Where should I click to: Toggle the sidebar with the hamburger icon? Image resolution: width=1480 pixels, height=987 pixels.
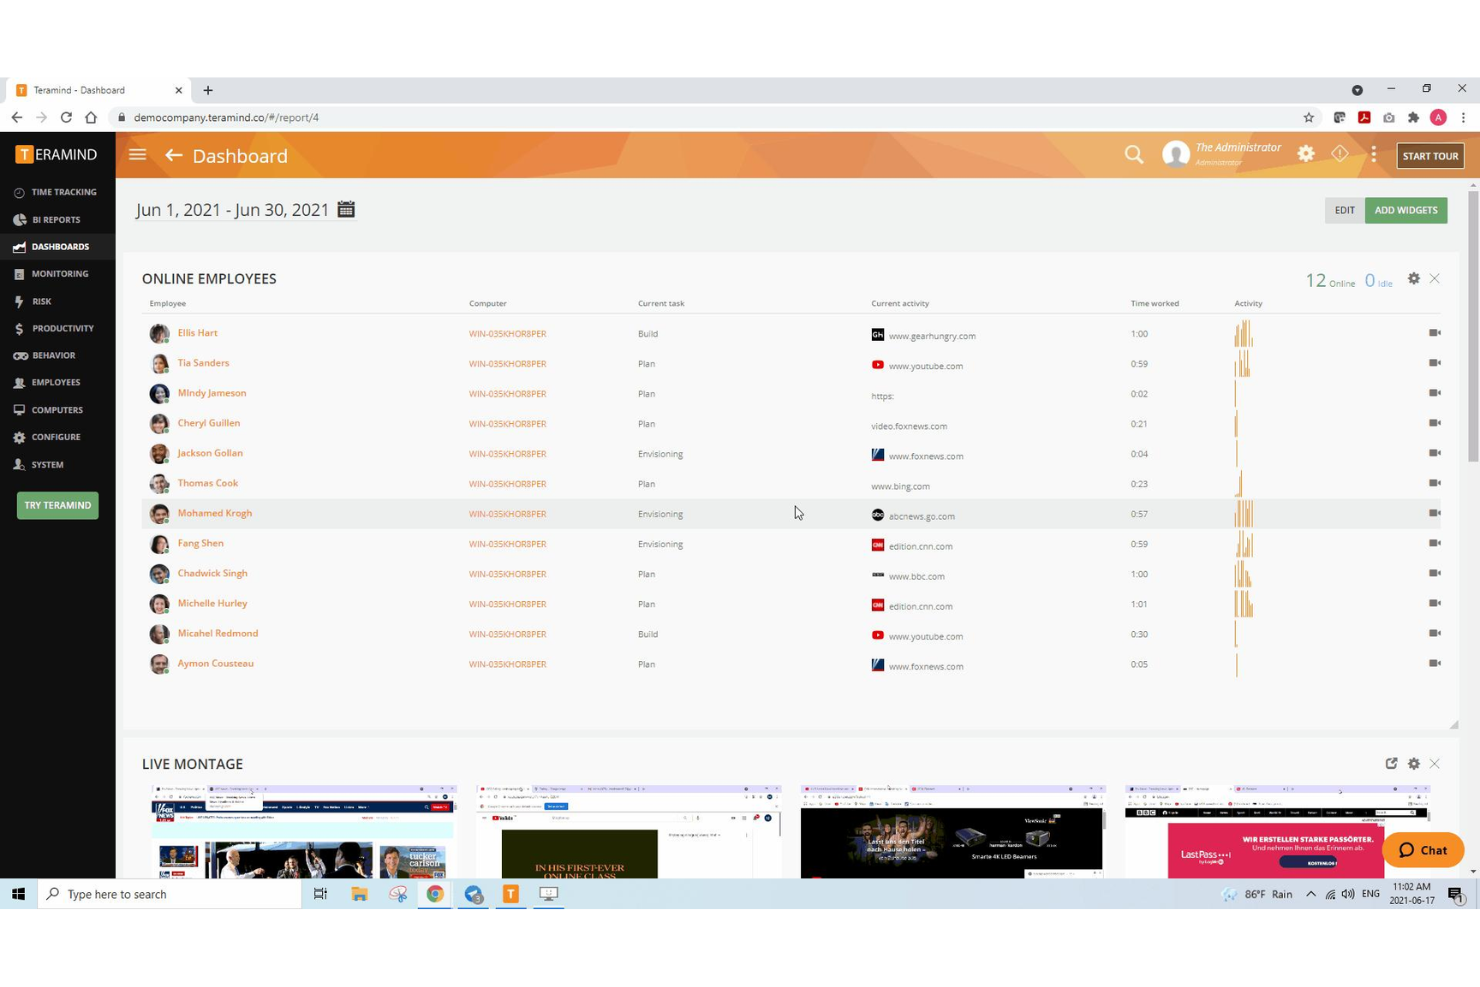(x=137, y=154)
